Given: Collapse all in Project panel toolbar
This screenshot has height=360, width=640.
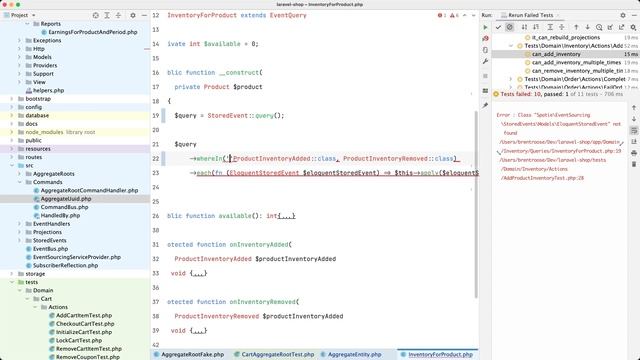Looking at the screenshot, I should 118,15.
